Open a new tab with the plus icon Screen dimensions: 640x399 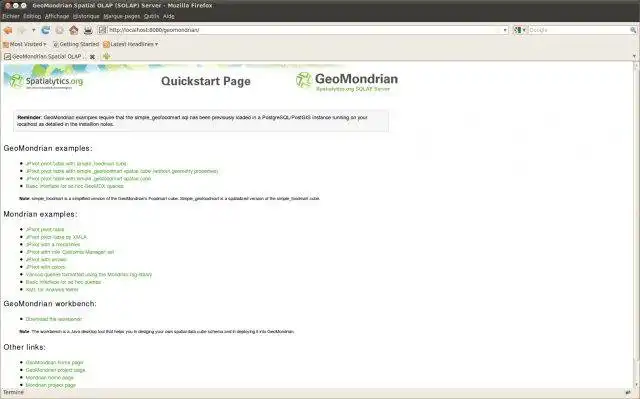[x=107, y=56]
